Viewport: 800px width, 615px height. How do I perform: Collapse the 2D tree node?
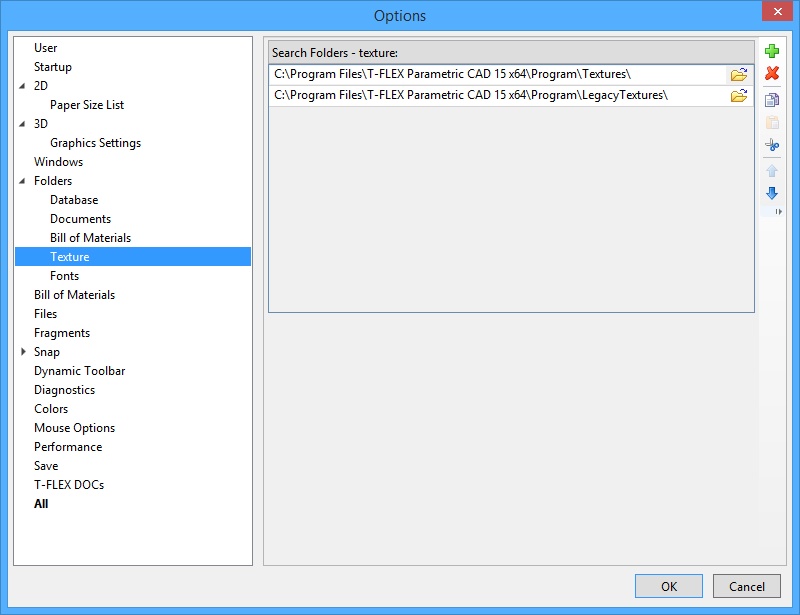point(23,86)
